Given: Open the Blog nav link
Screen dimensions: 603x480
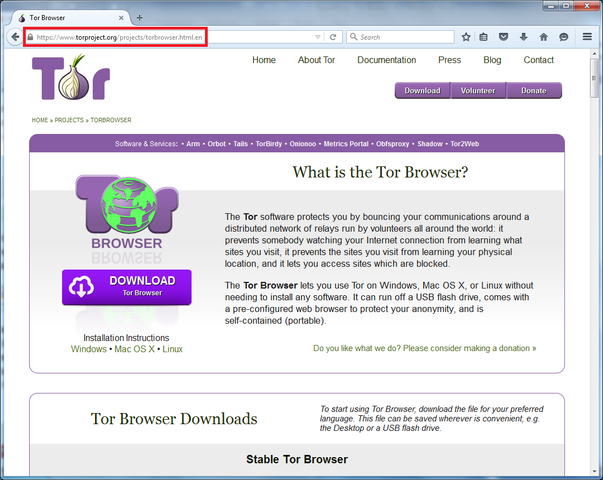Looking at the screenshot, I should (x=492, y=60).
